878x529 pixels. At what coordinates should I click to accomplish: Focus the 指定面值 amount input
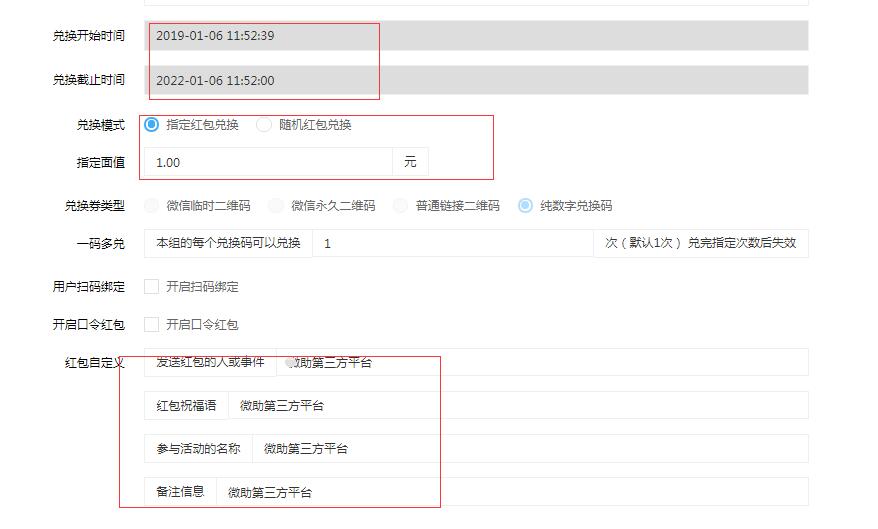pos(268,162)
